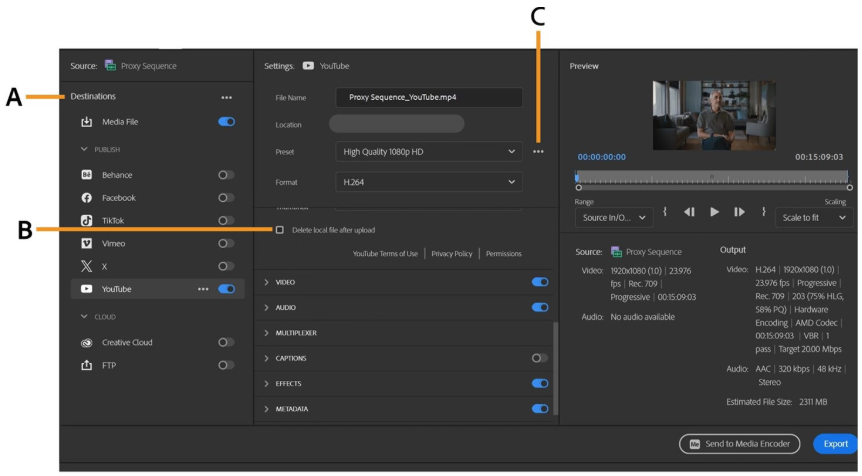Click the right range handle under timeline
The image size is (862, 476).
click(x=849, y=188)
